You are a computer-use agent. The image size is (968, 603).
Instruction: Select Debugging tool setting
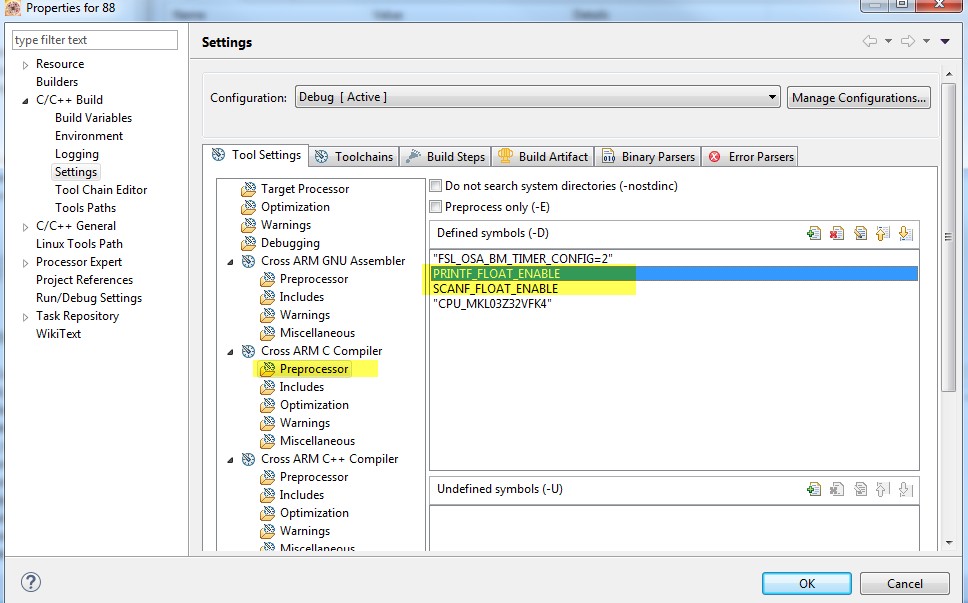(290, 243)
